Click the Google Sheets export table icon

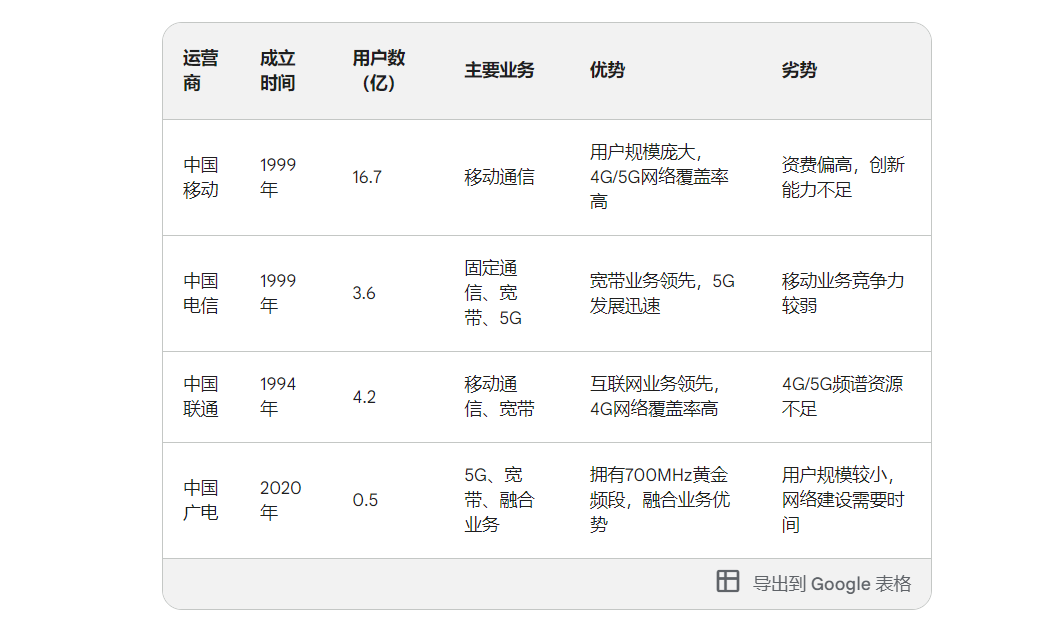(x=727, y=581)
